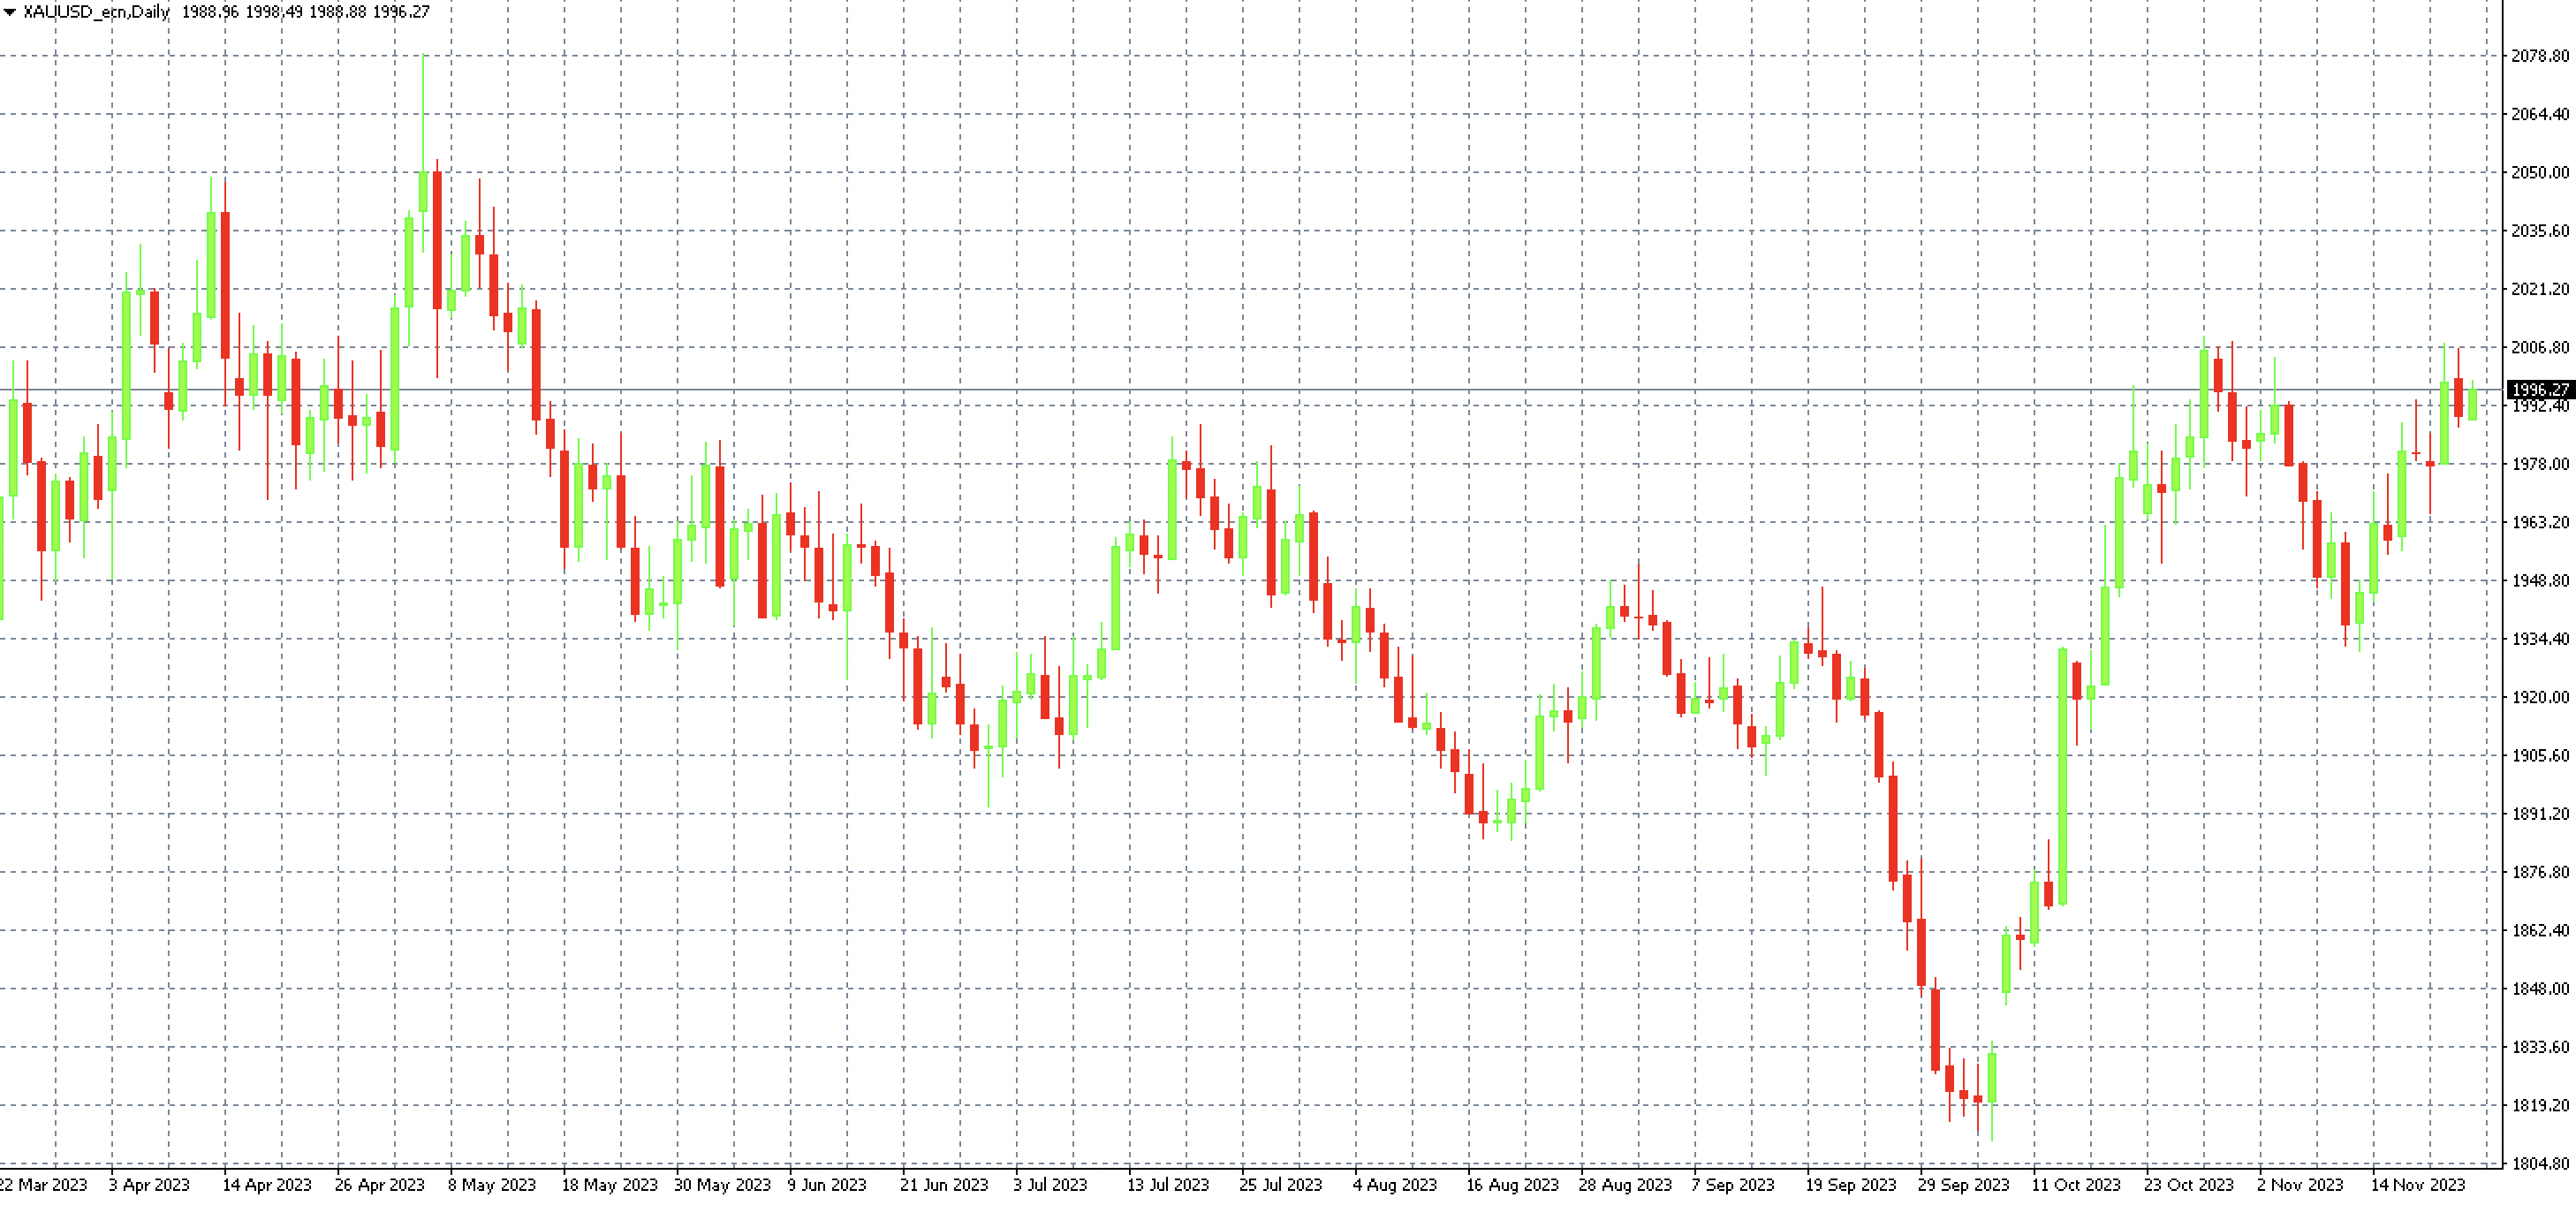The width and height of the screenshot is (2576, 1205).
Task: Click the 4 Aug 2023 date label
Action: pos(1395,1185)
